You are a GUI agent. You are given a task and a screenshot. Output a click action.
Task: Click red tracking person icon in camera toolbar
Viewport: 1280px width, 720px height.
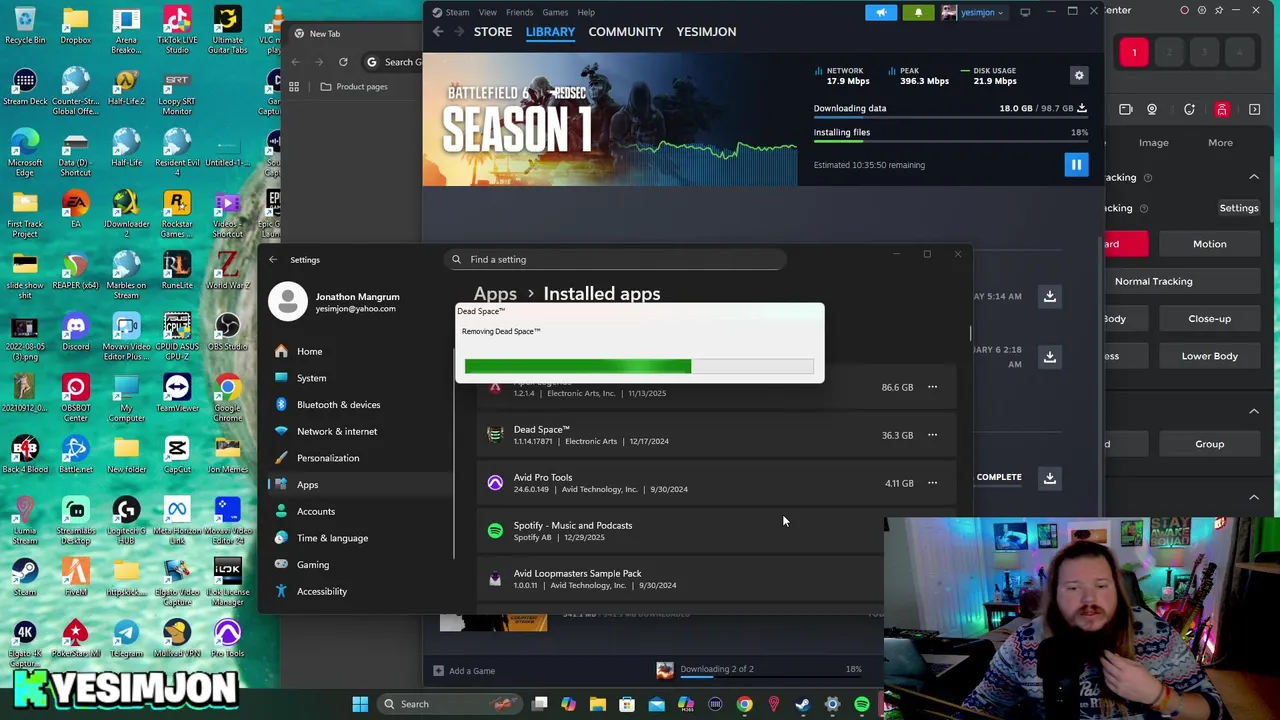(x=1221, y=110)
